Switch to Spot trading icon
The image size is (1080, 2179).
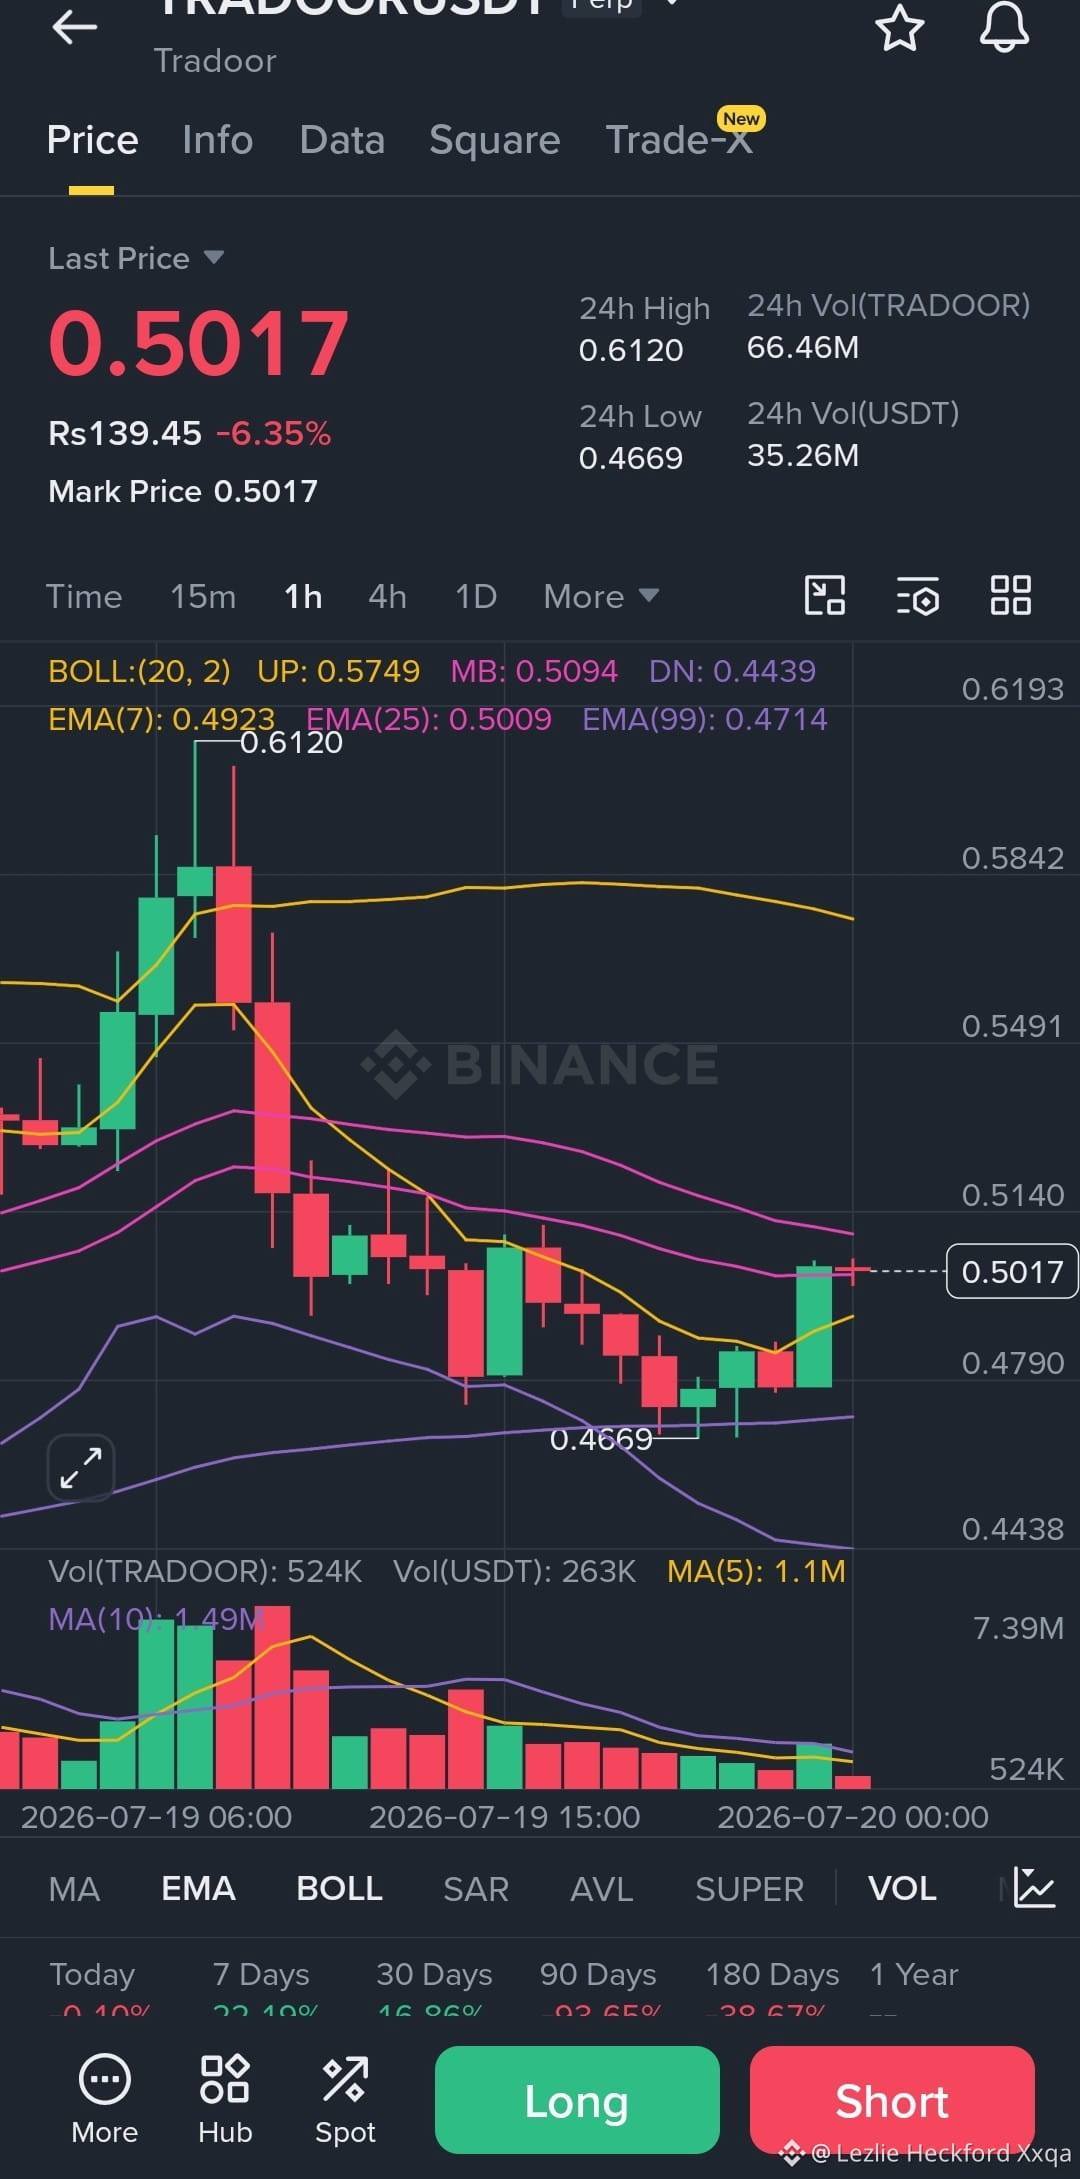[x=345, y=2100]
